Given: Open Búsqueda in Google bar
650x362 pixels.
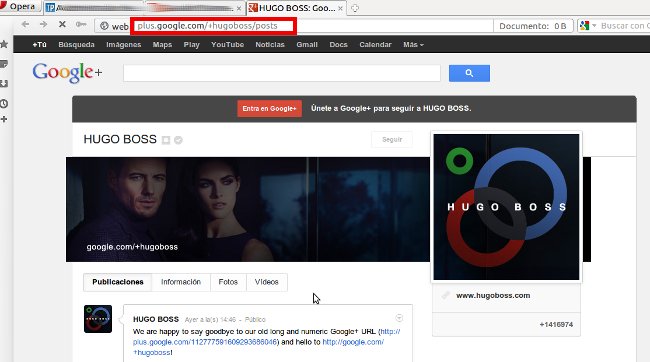Looking at the screenshot, I should pyautogui.click(x=76, y=44).
